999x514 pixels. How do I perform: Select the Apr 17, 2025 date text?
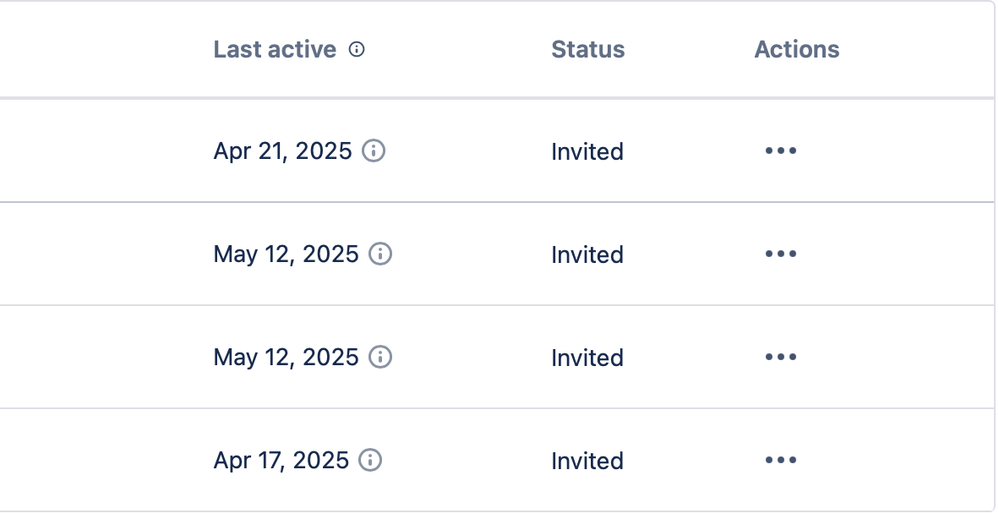(281, 460)
